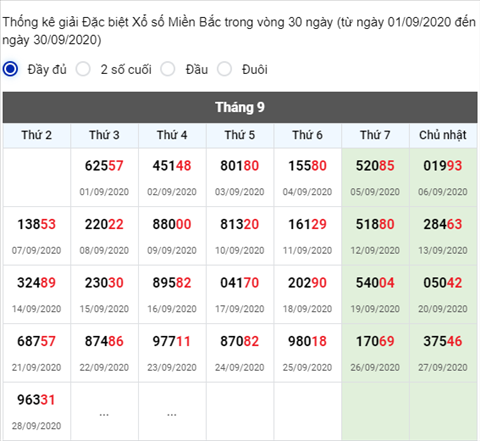Image resolution: width=480 pixels, height=441 pixels.
Task: Select result 15580 for 04/09/2020
Action: click(x=307, y=166)
